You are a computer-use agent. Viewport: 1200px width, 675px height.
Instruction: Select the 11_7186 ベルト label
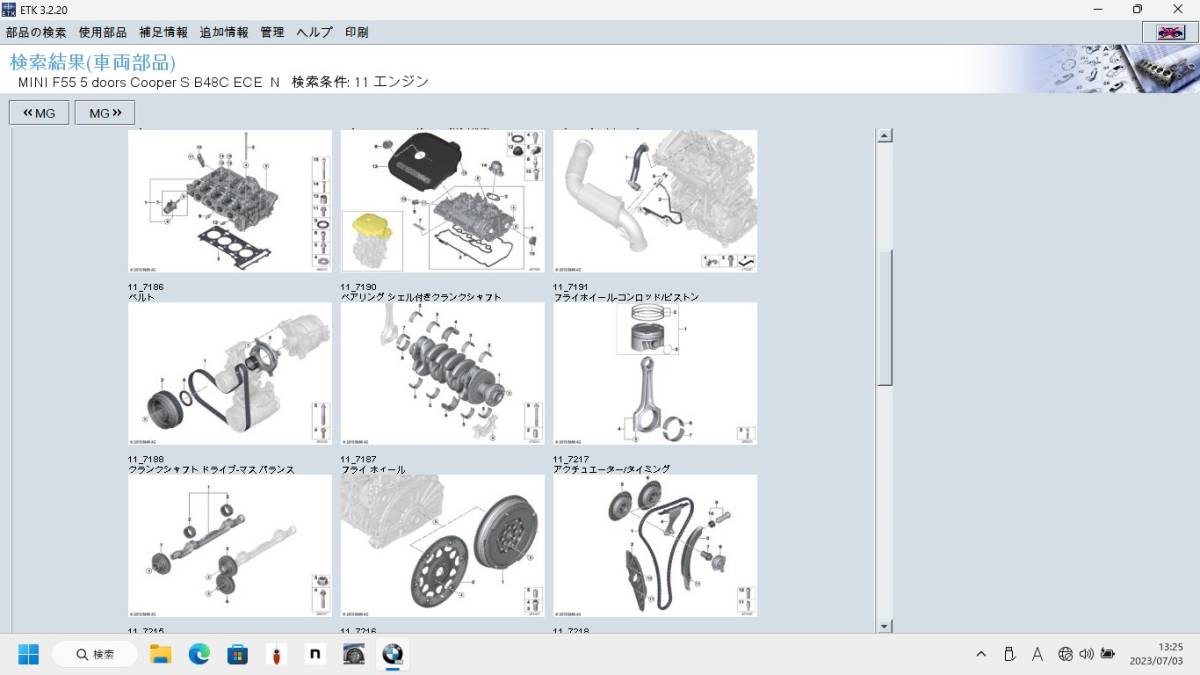(x=146, y=292)
